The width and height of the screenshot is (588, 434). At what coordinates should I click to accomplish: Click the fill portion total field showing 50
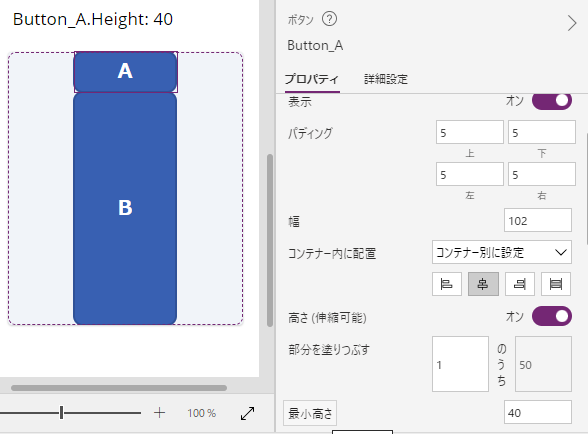[543, 364]
